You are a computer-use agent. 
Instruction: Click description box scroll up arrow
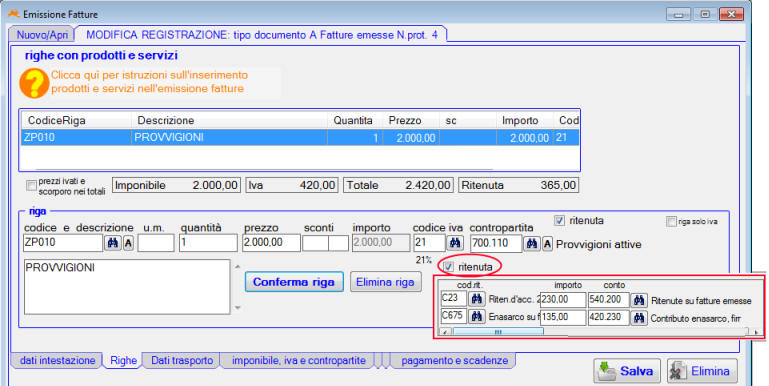[237, 266]
